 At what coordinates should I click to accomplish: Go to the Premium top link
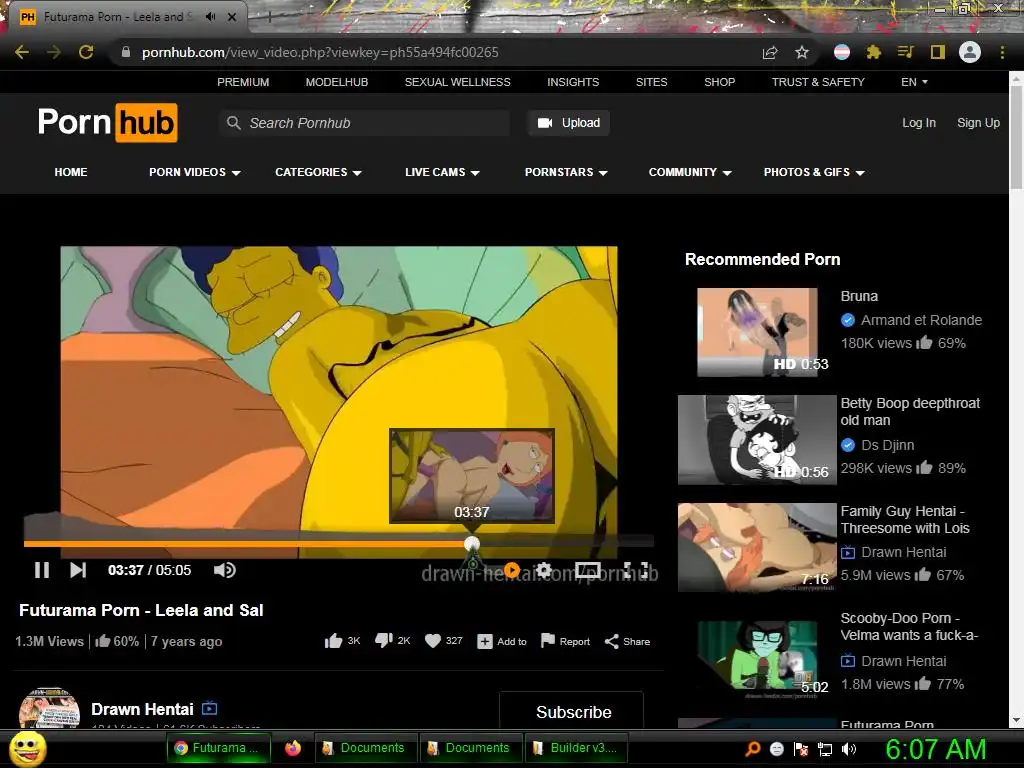tap(243, 82)
